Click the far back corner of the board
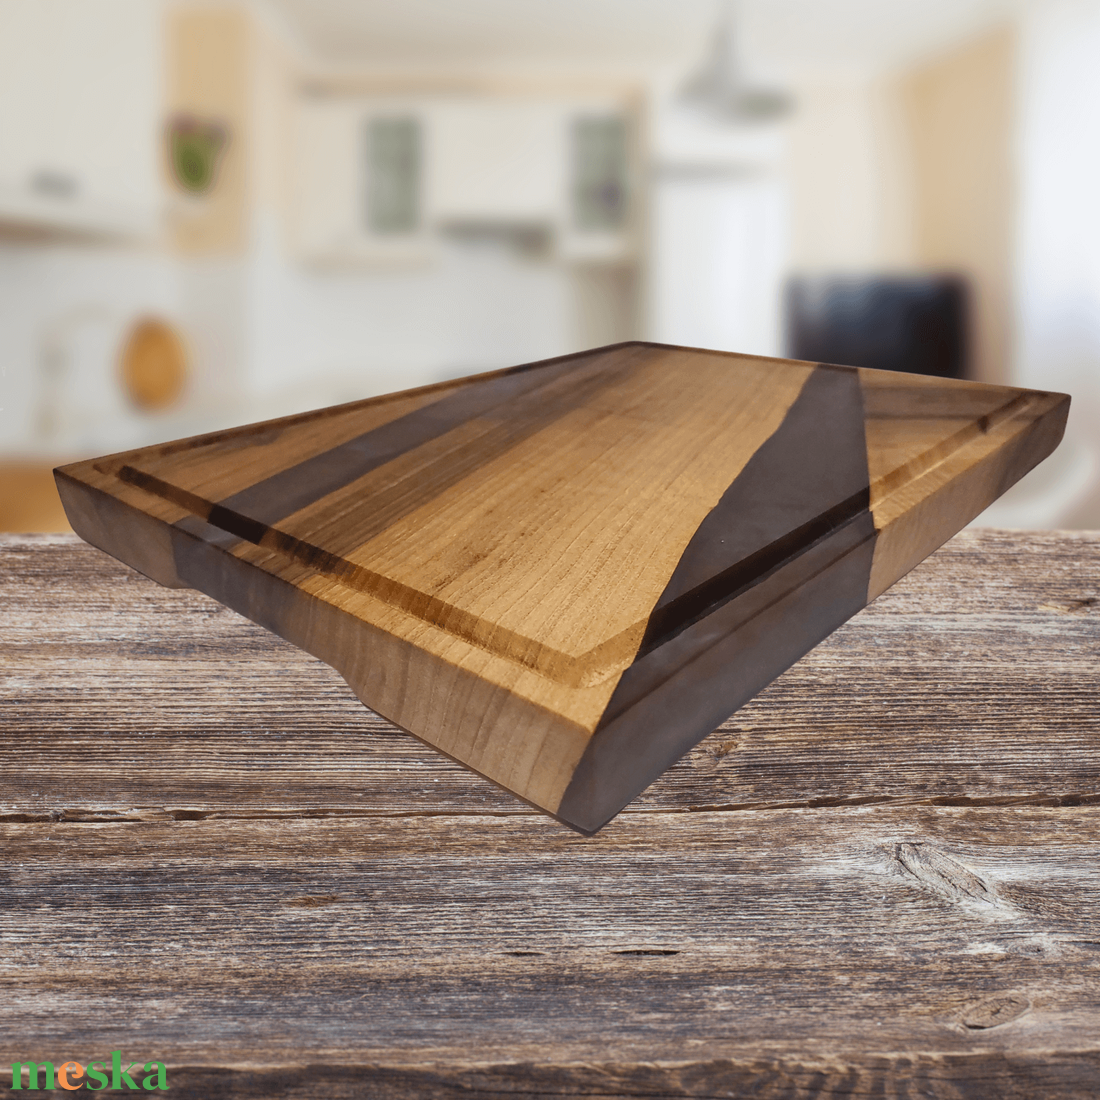The image size is (1100, 1100). [632, 347]
